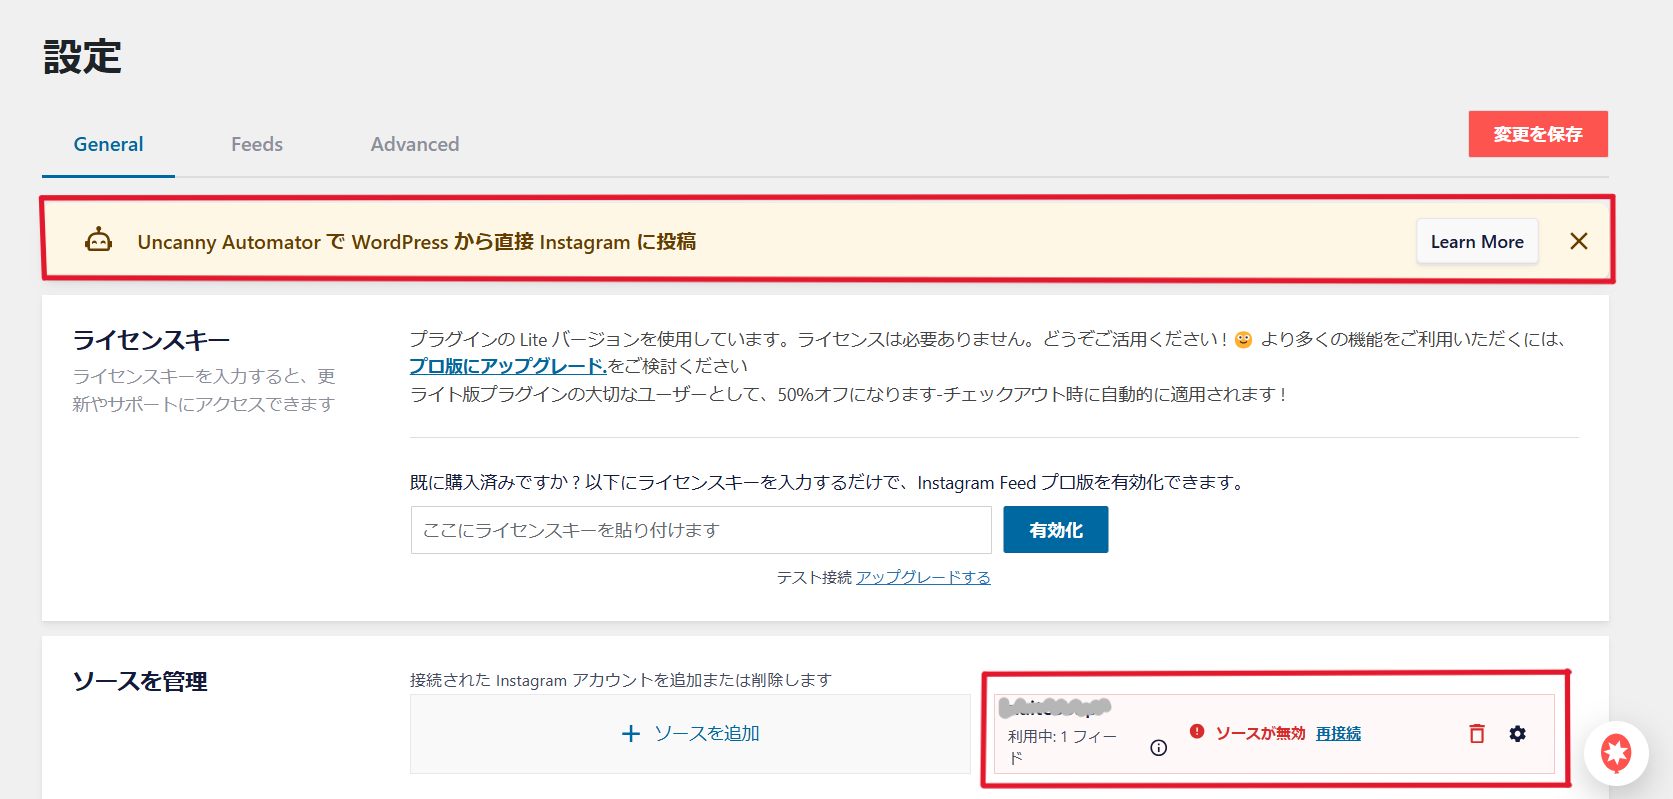Click the robot icon in Uncanny Automator banner
Screen dimensions: 1673x799
(x=98, y=241)
